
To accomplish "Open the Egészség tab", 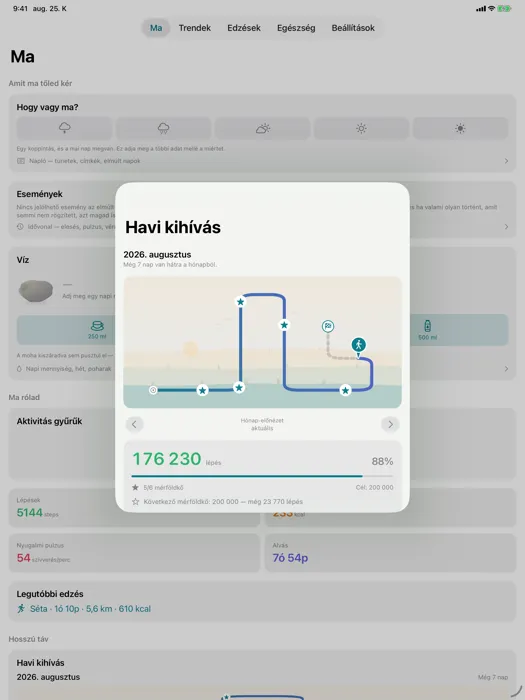I will tap(296, 28).
